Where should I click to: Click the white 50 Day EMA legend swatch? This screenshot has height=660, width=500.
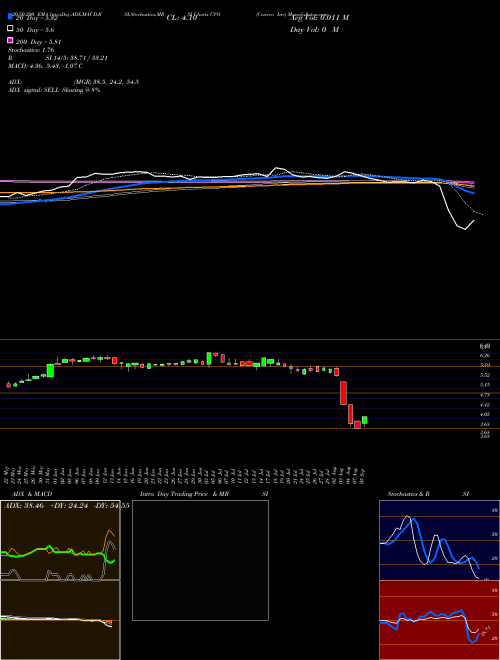coord(11,29)
